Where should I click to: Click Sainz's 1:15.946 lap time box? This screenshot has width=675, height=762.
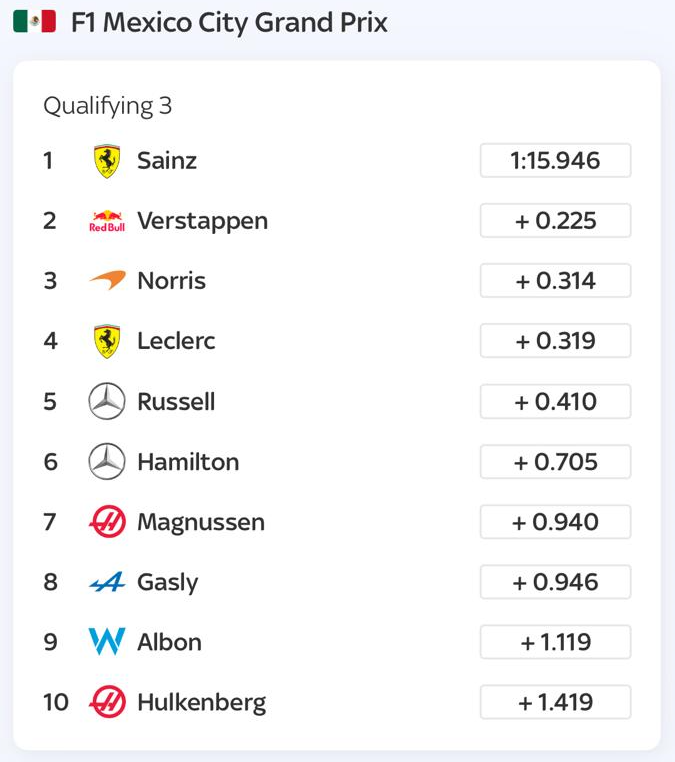[555, 161]
